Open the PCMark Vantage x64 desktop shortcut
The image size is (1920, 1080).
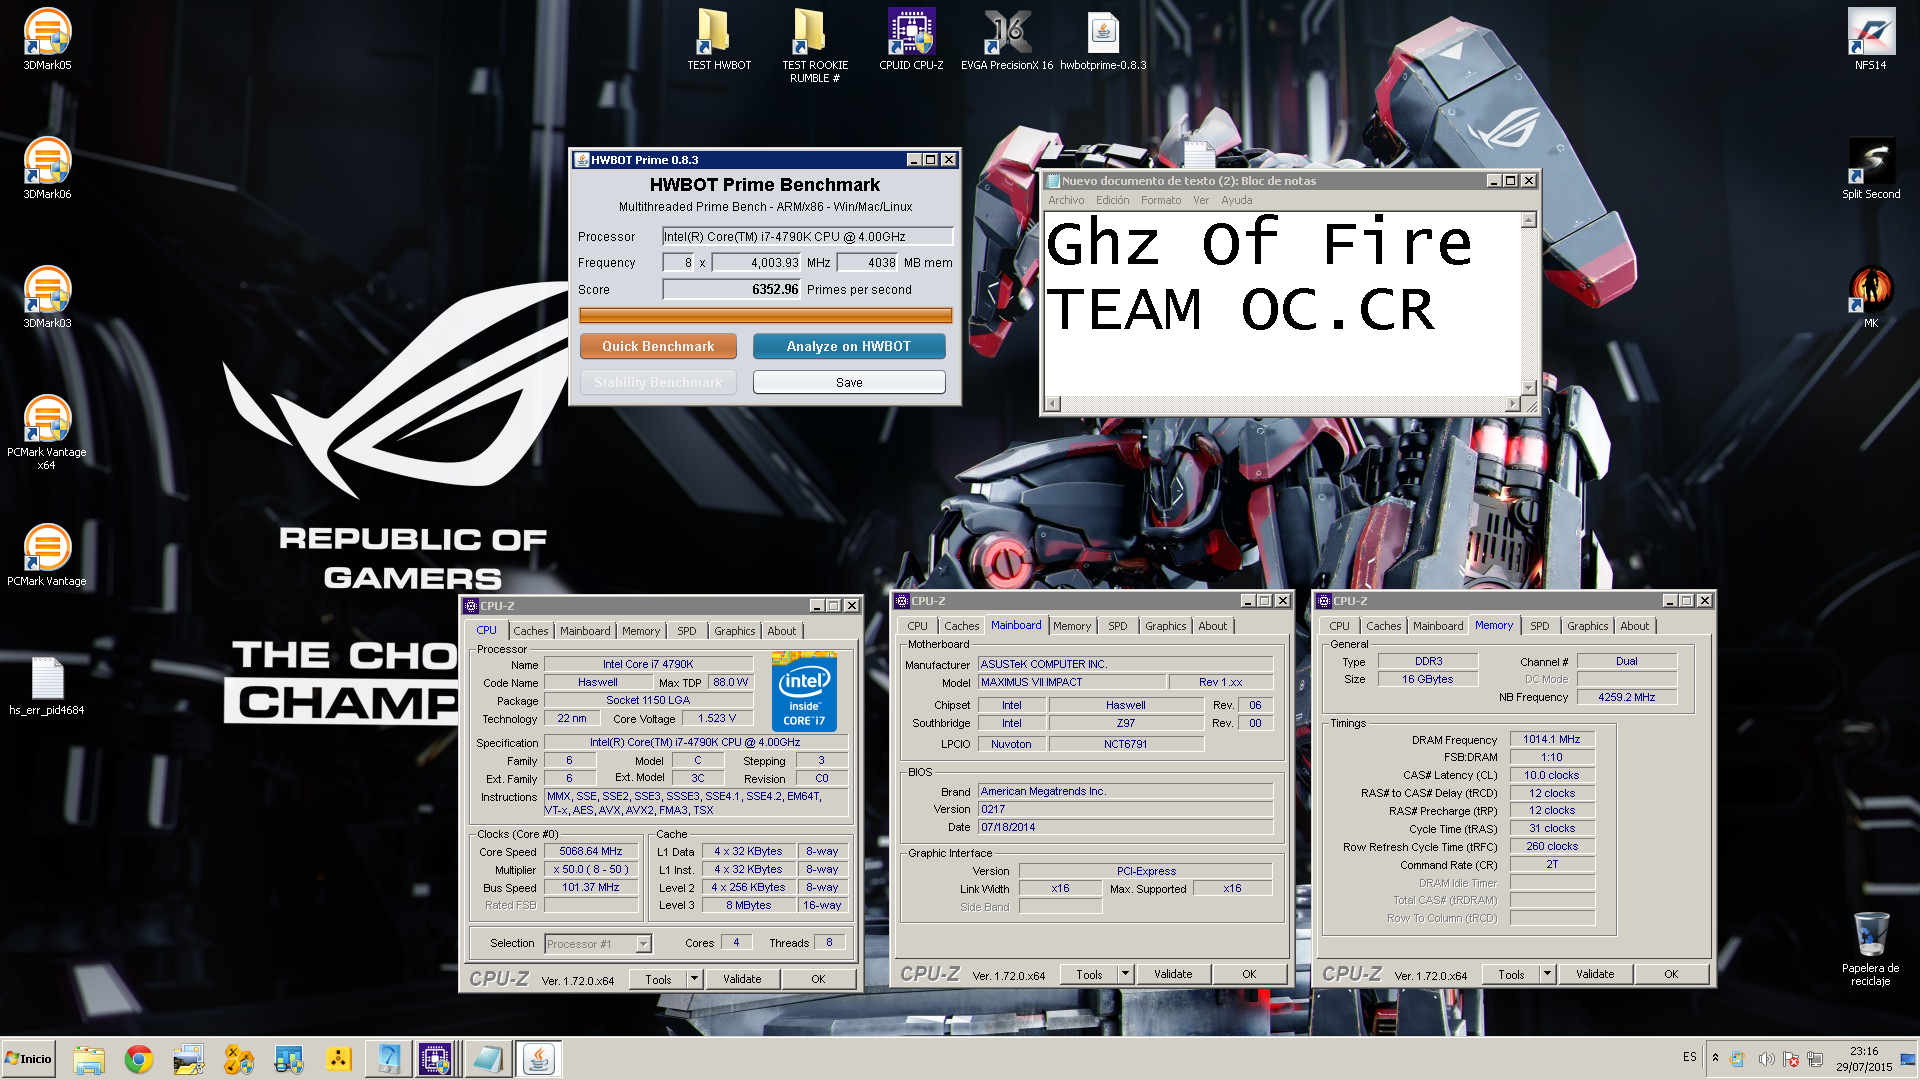[x=47, y=431]
